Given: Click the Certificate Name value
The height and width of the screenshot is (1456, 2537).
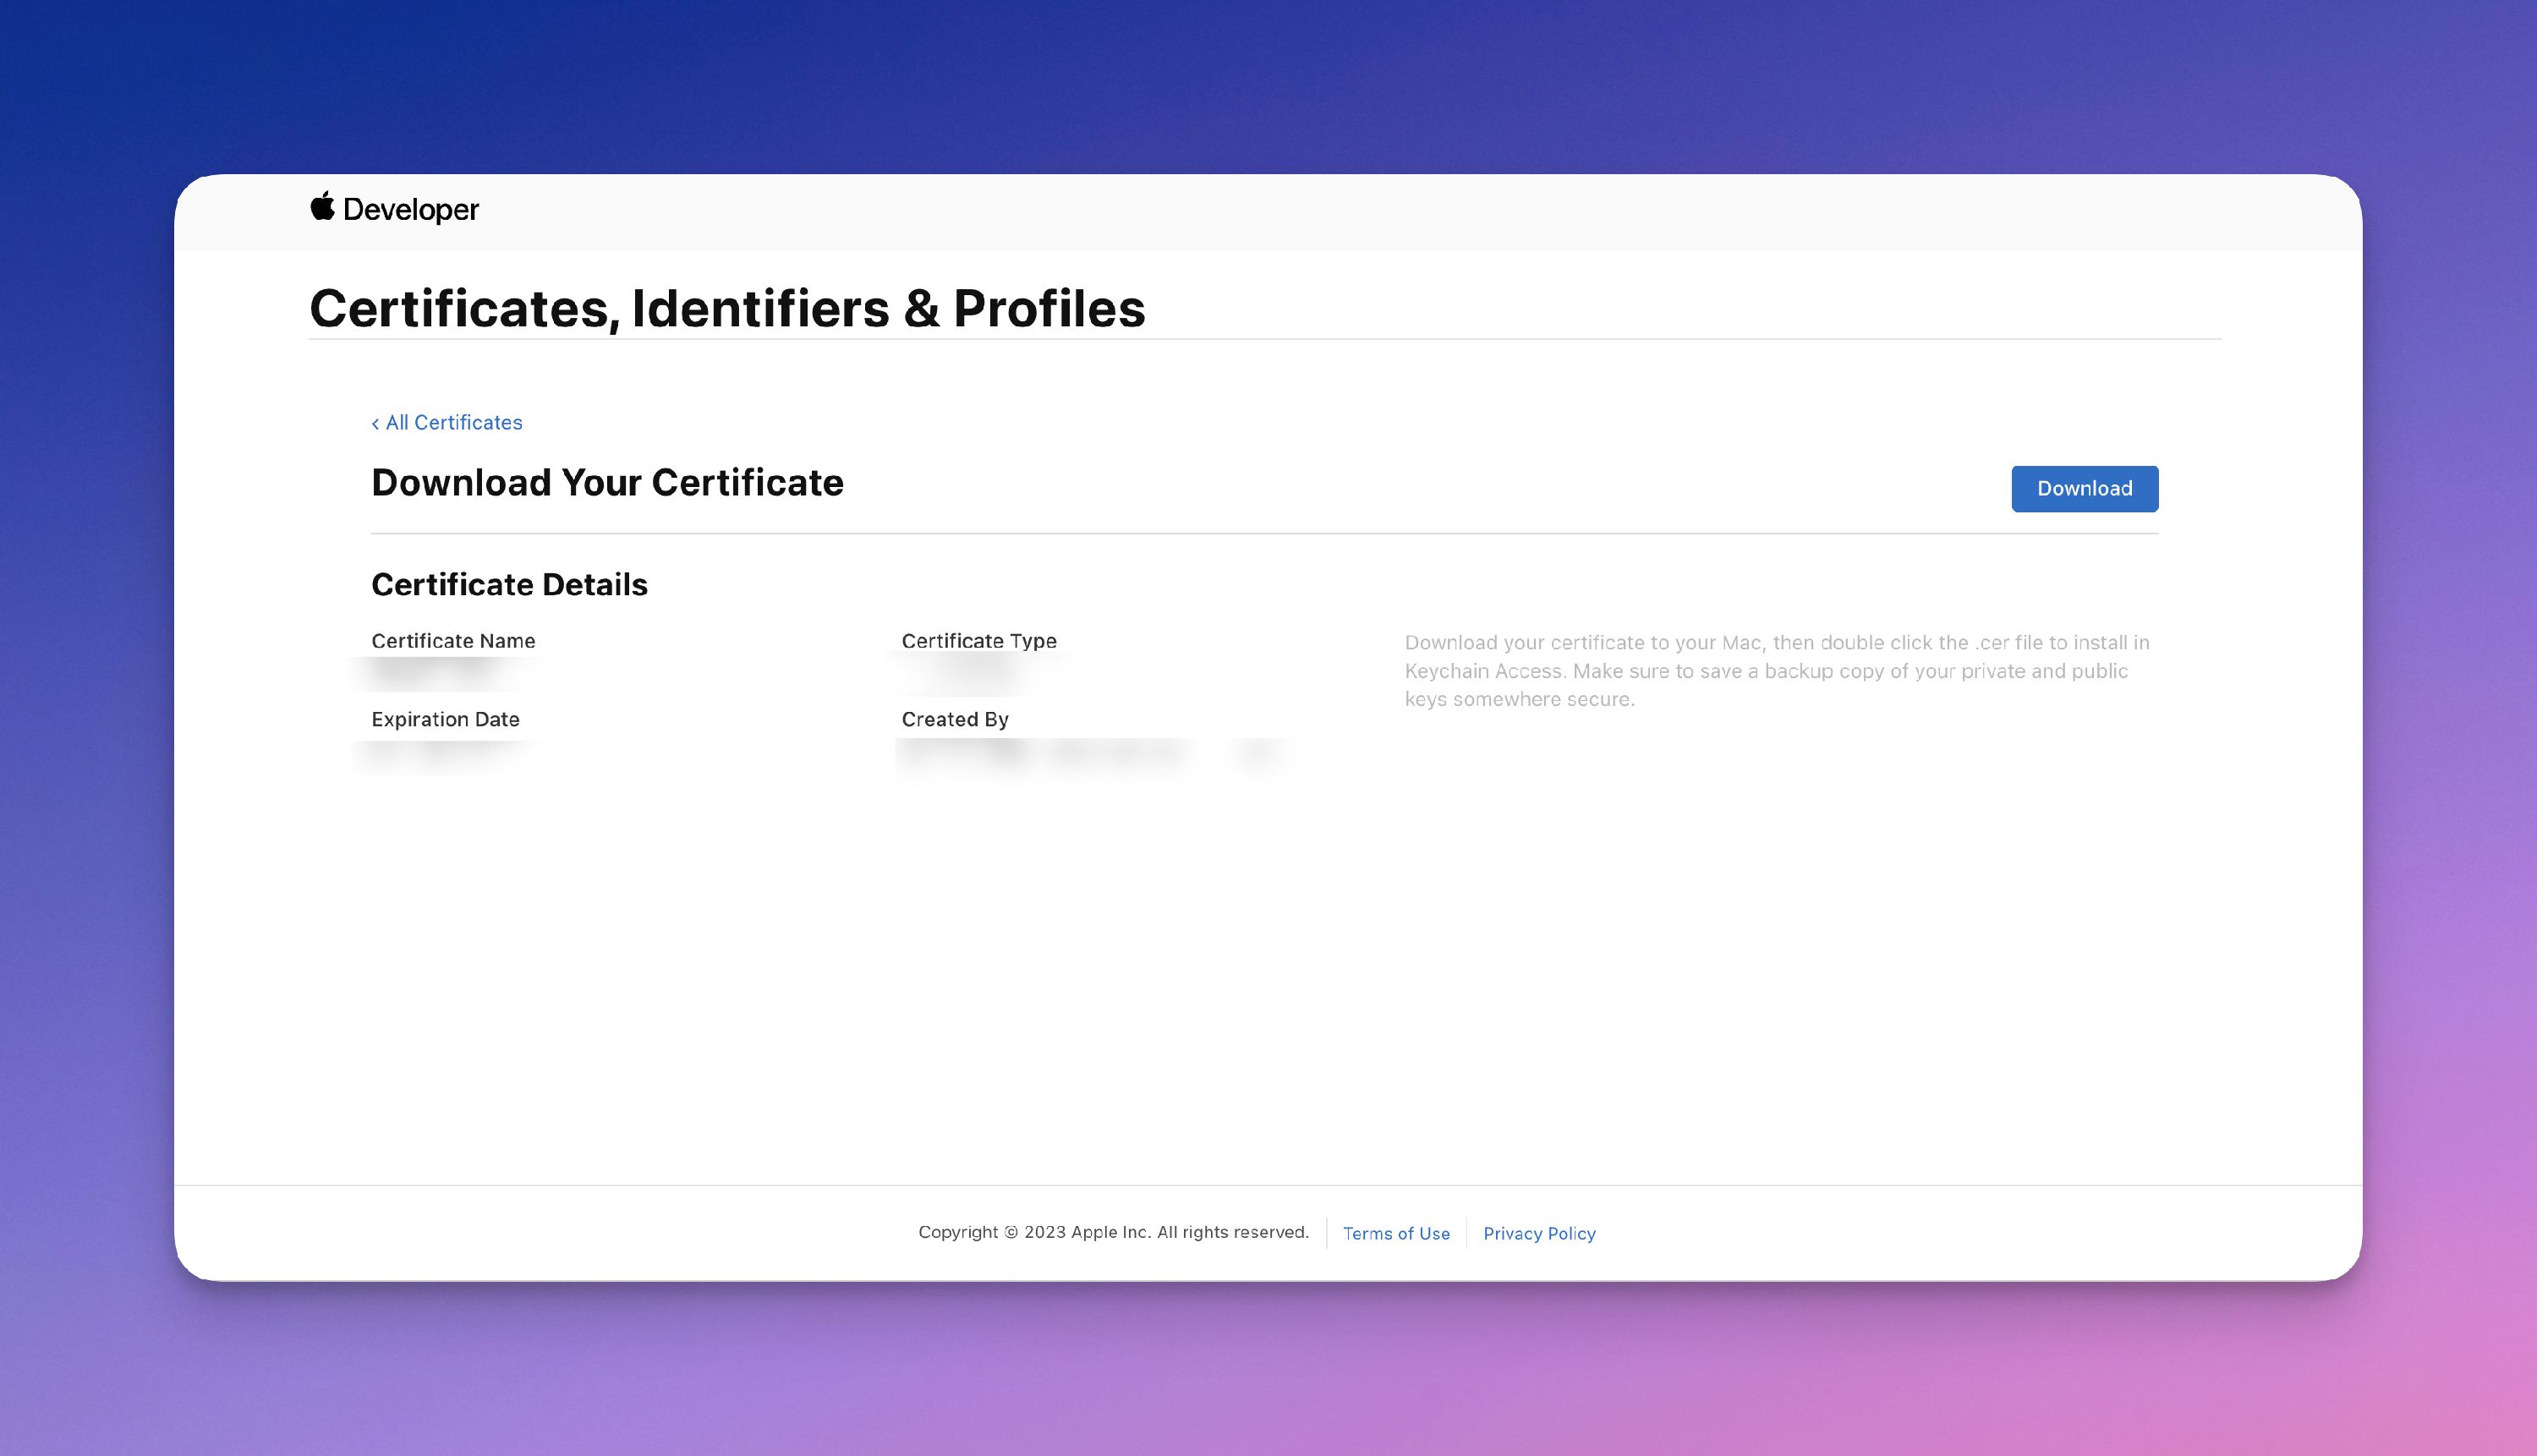Looking at the screenshot, I should coord(435,671).
